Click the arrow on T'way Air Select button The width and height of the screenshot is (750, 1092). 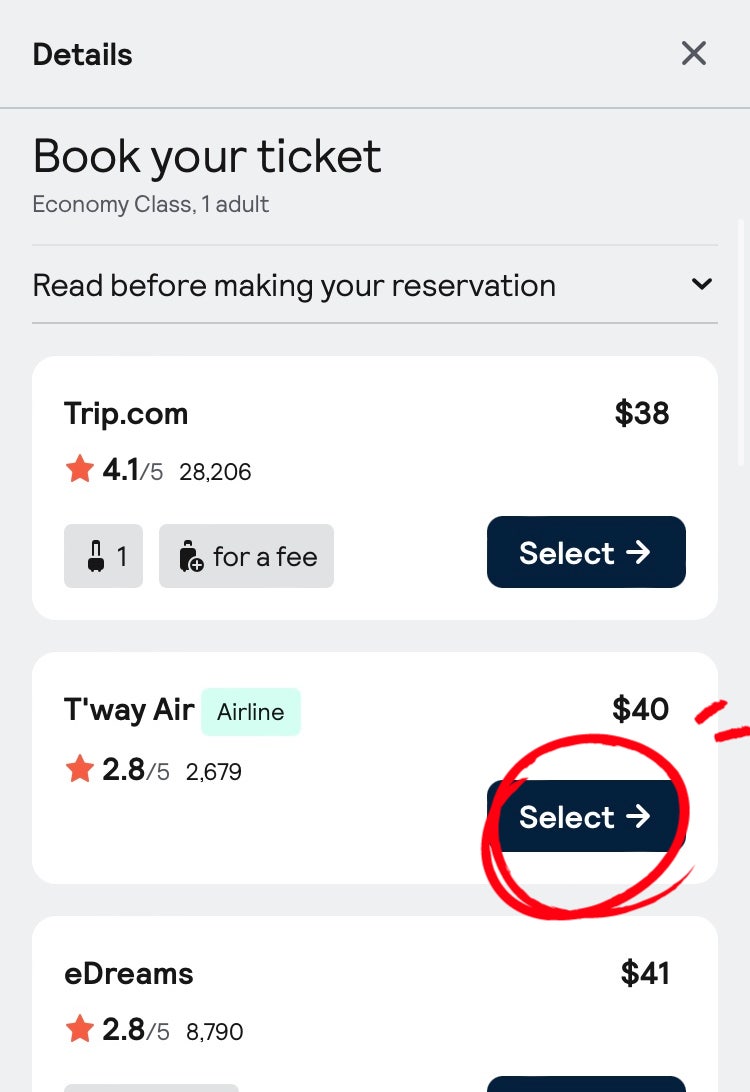click(638, 816)
